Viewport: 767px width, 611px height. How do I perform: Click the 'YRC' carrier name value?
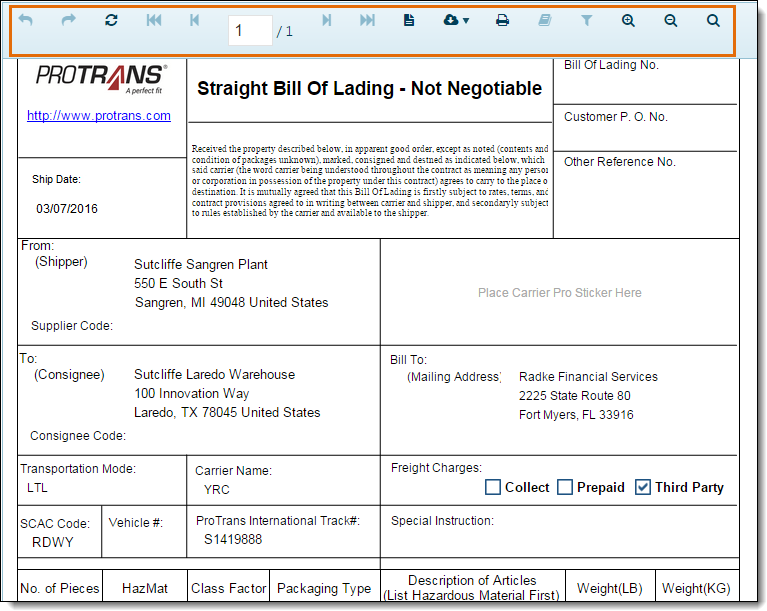click(217, 490)
